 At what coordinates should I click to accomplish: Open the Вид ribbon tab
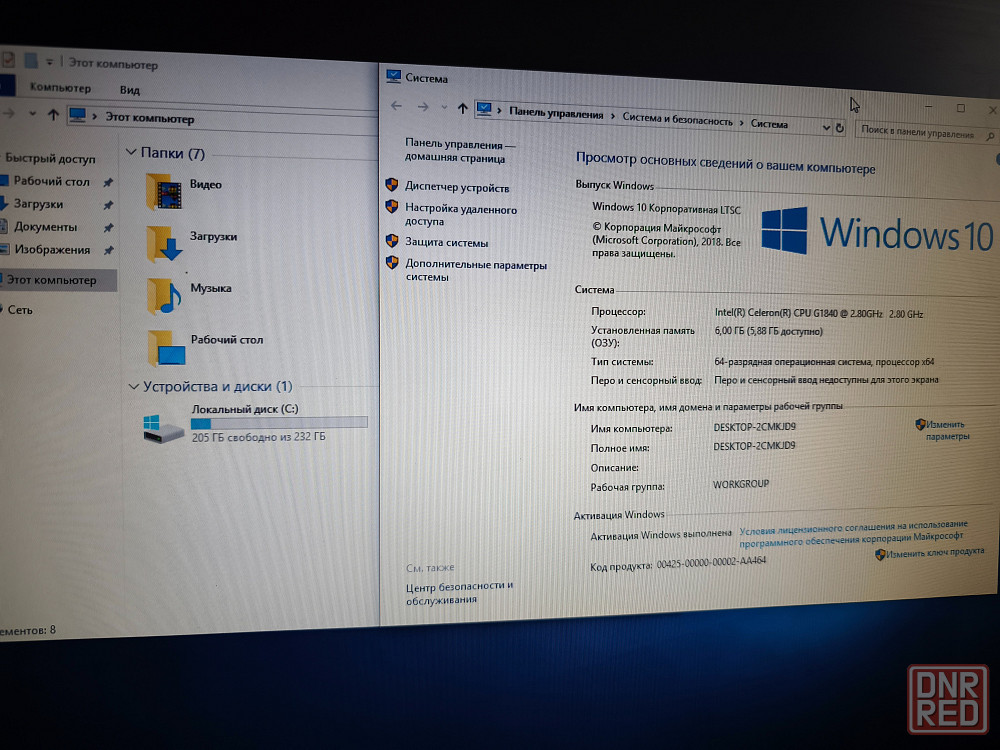130,89
